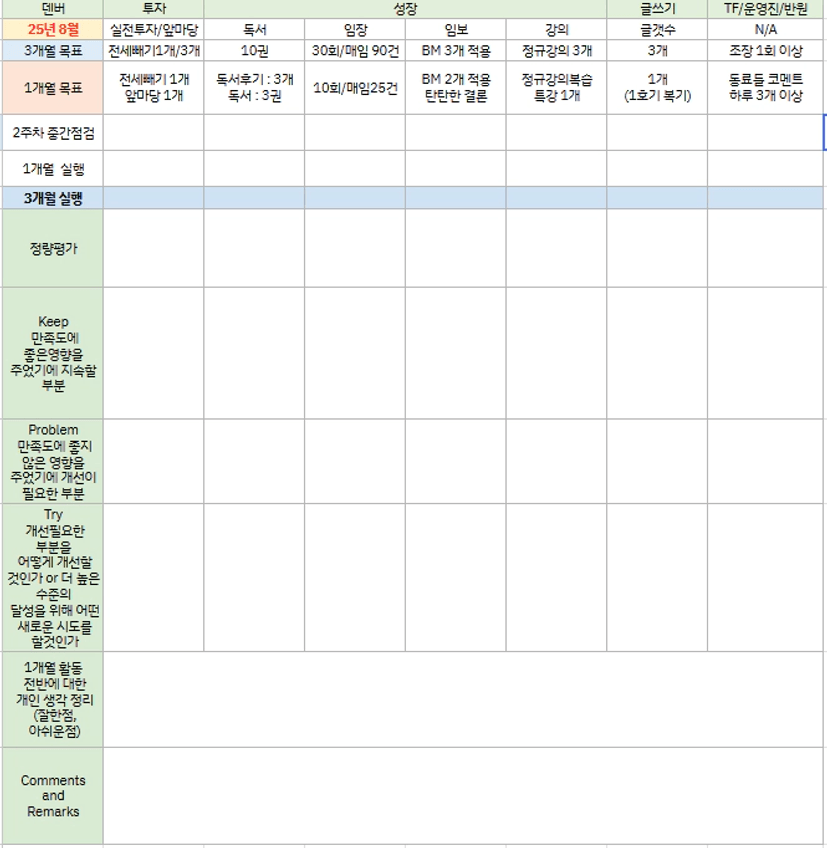
Task: Select the '정규강의복습 특강 1개' cell
Action: [x=556, y=88]
